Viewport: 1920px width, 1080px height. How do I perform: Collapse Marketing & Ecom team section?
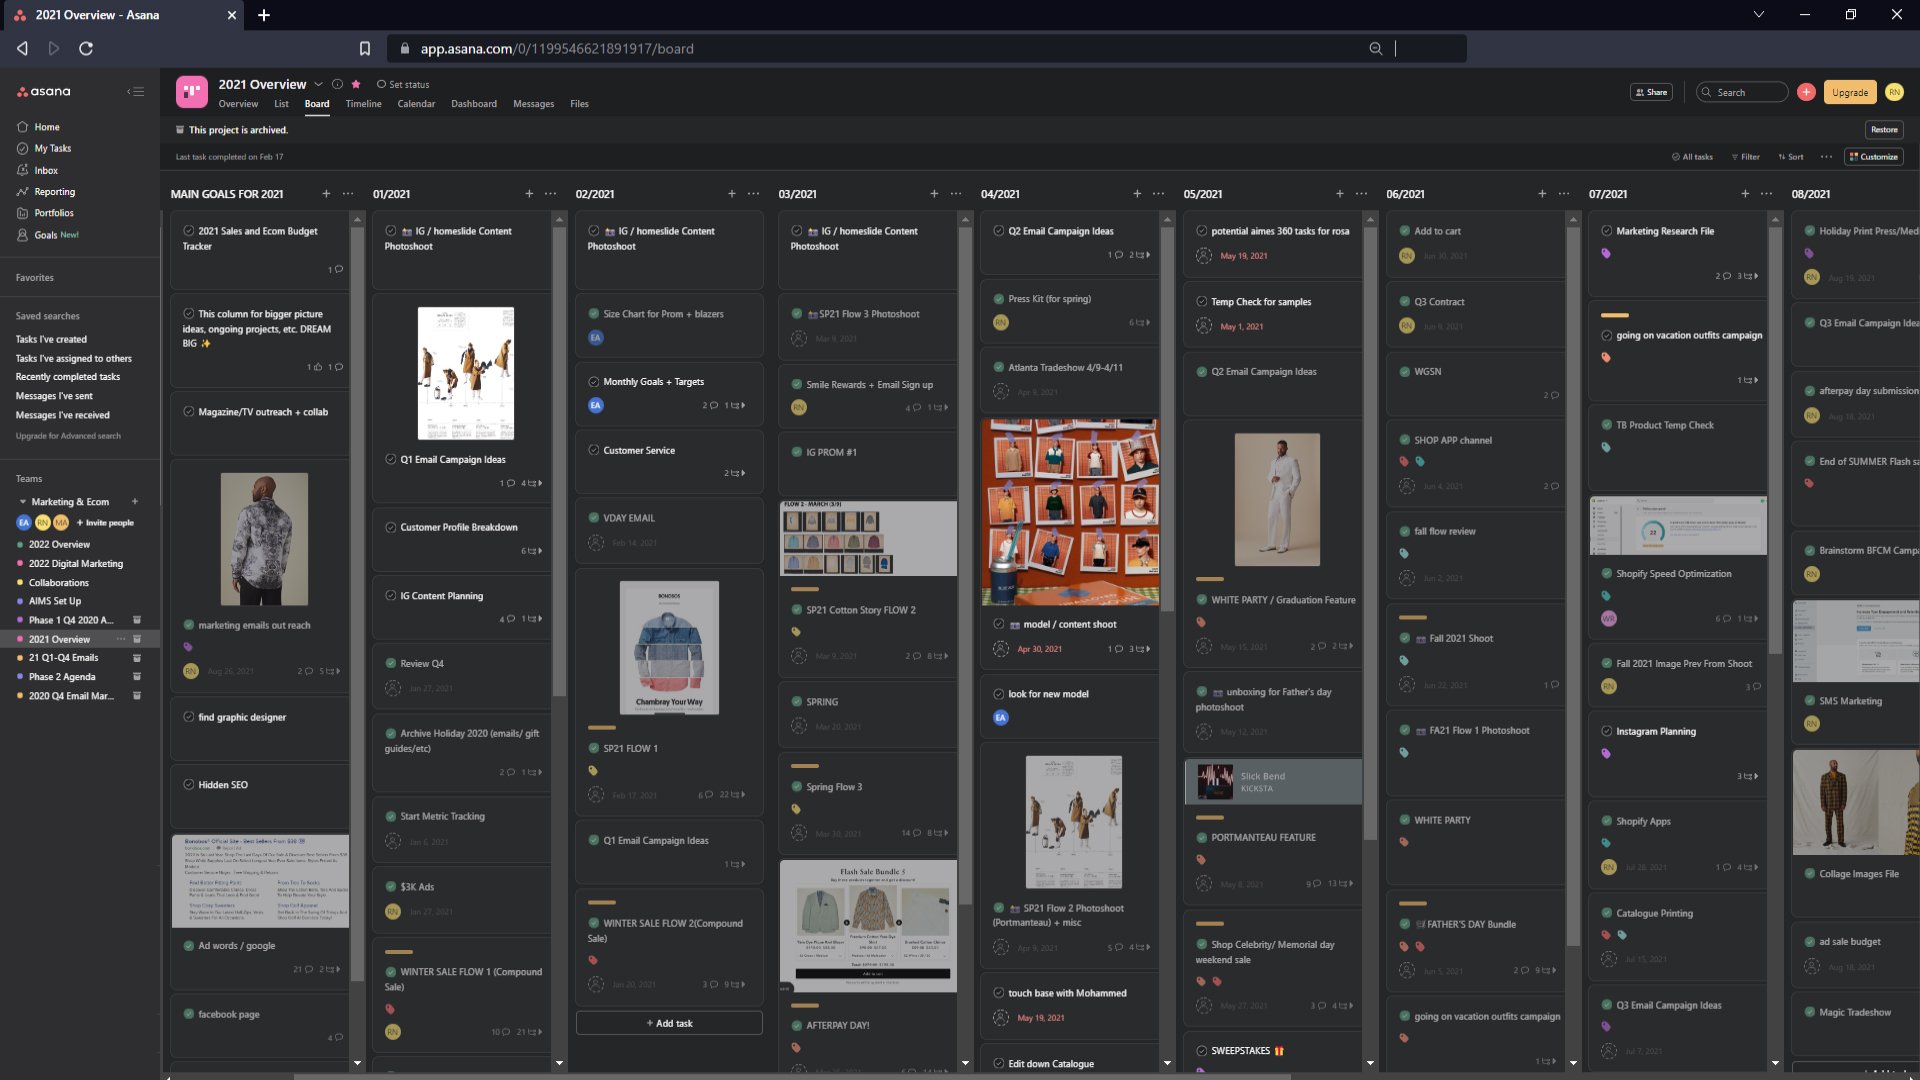point(23,502)
